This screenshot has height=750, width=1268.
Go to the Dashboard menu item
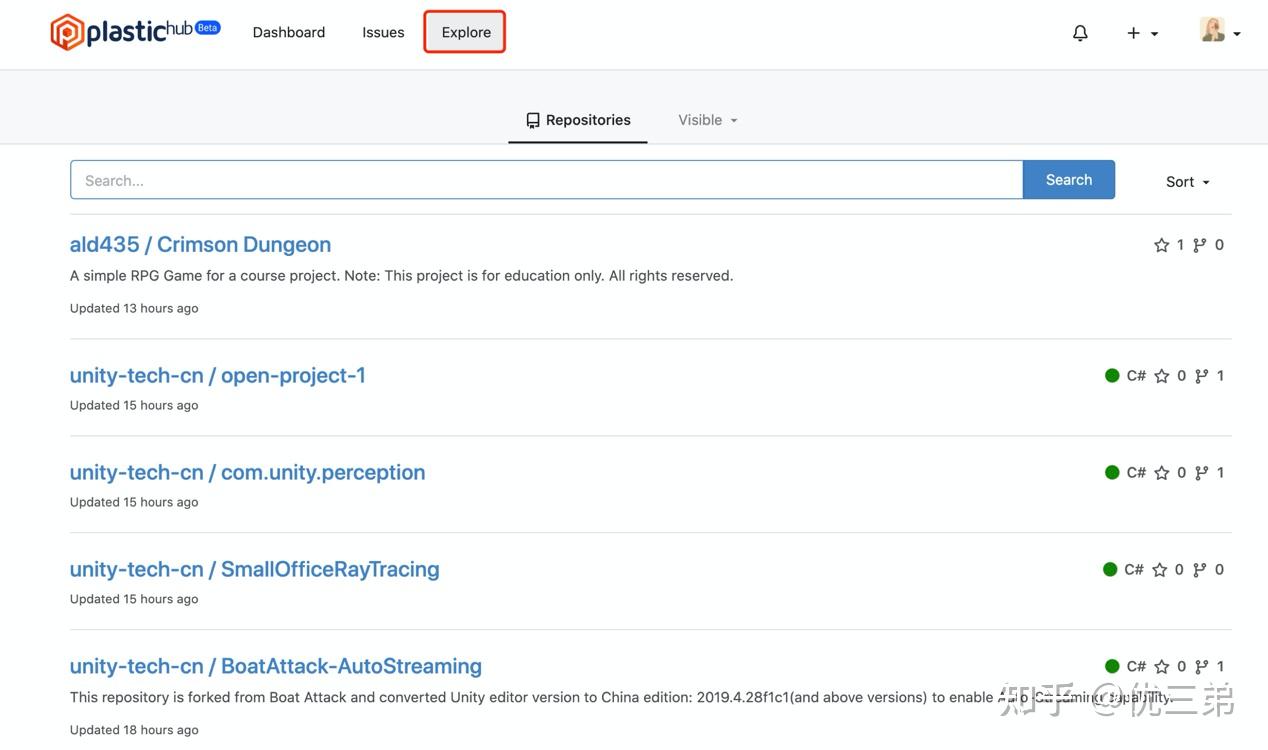pyautogui.click(x=289, y=32)
